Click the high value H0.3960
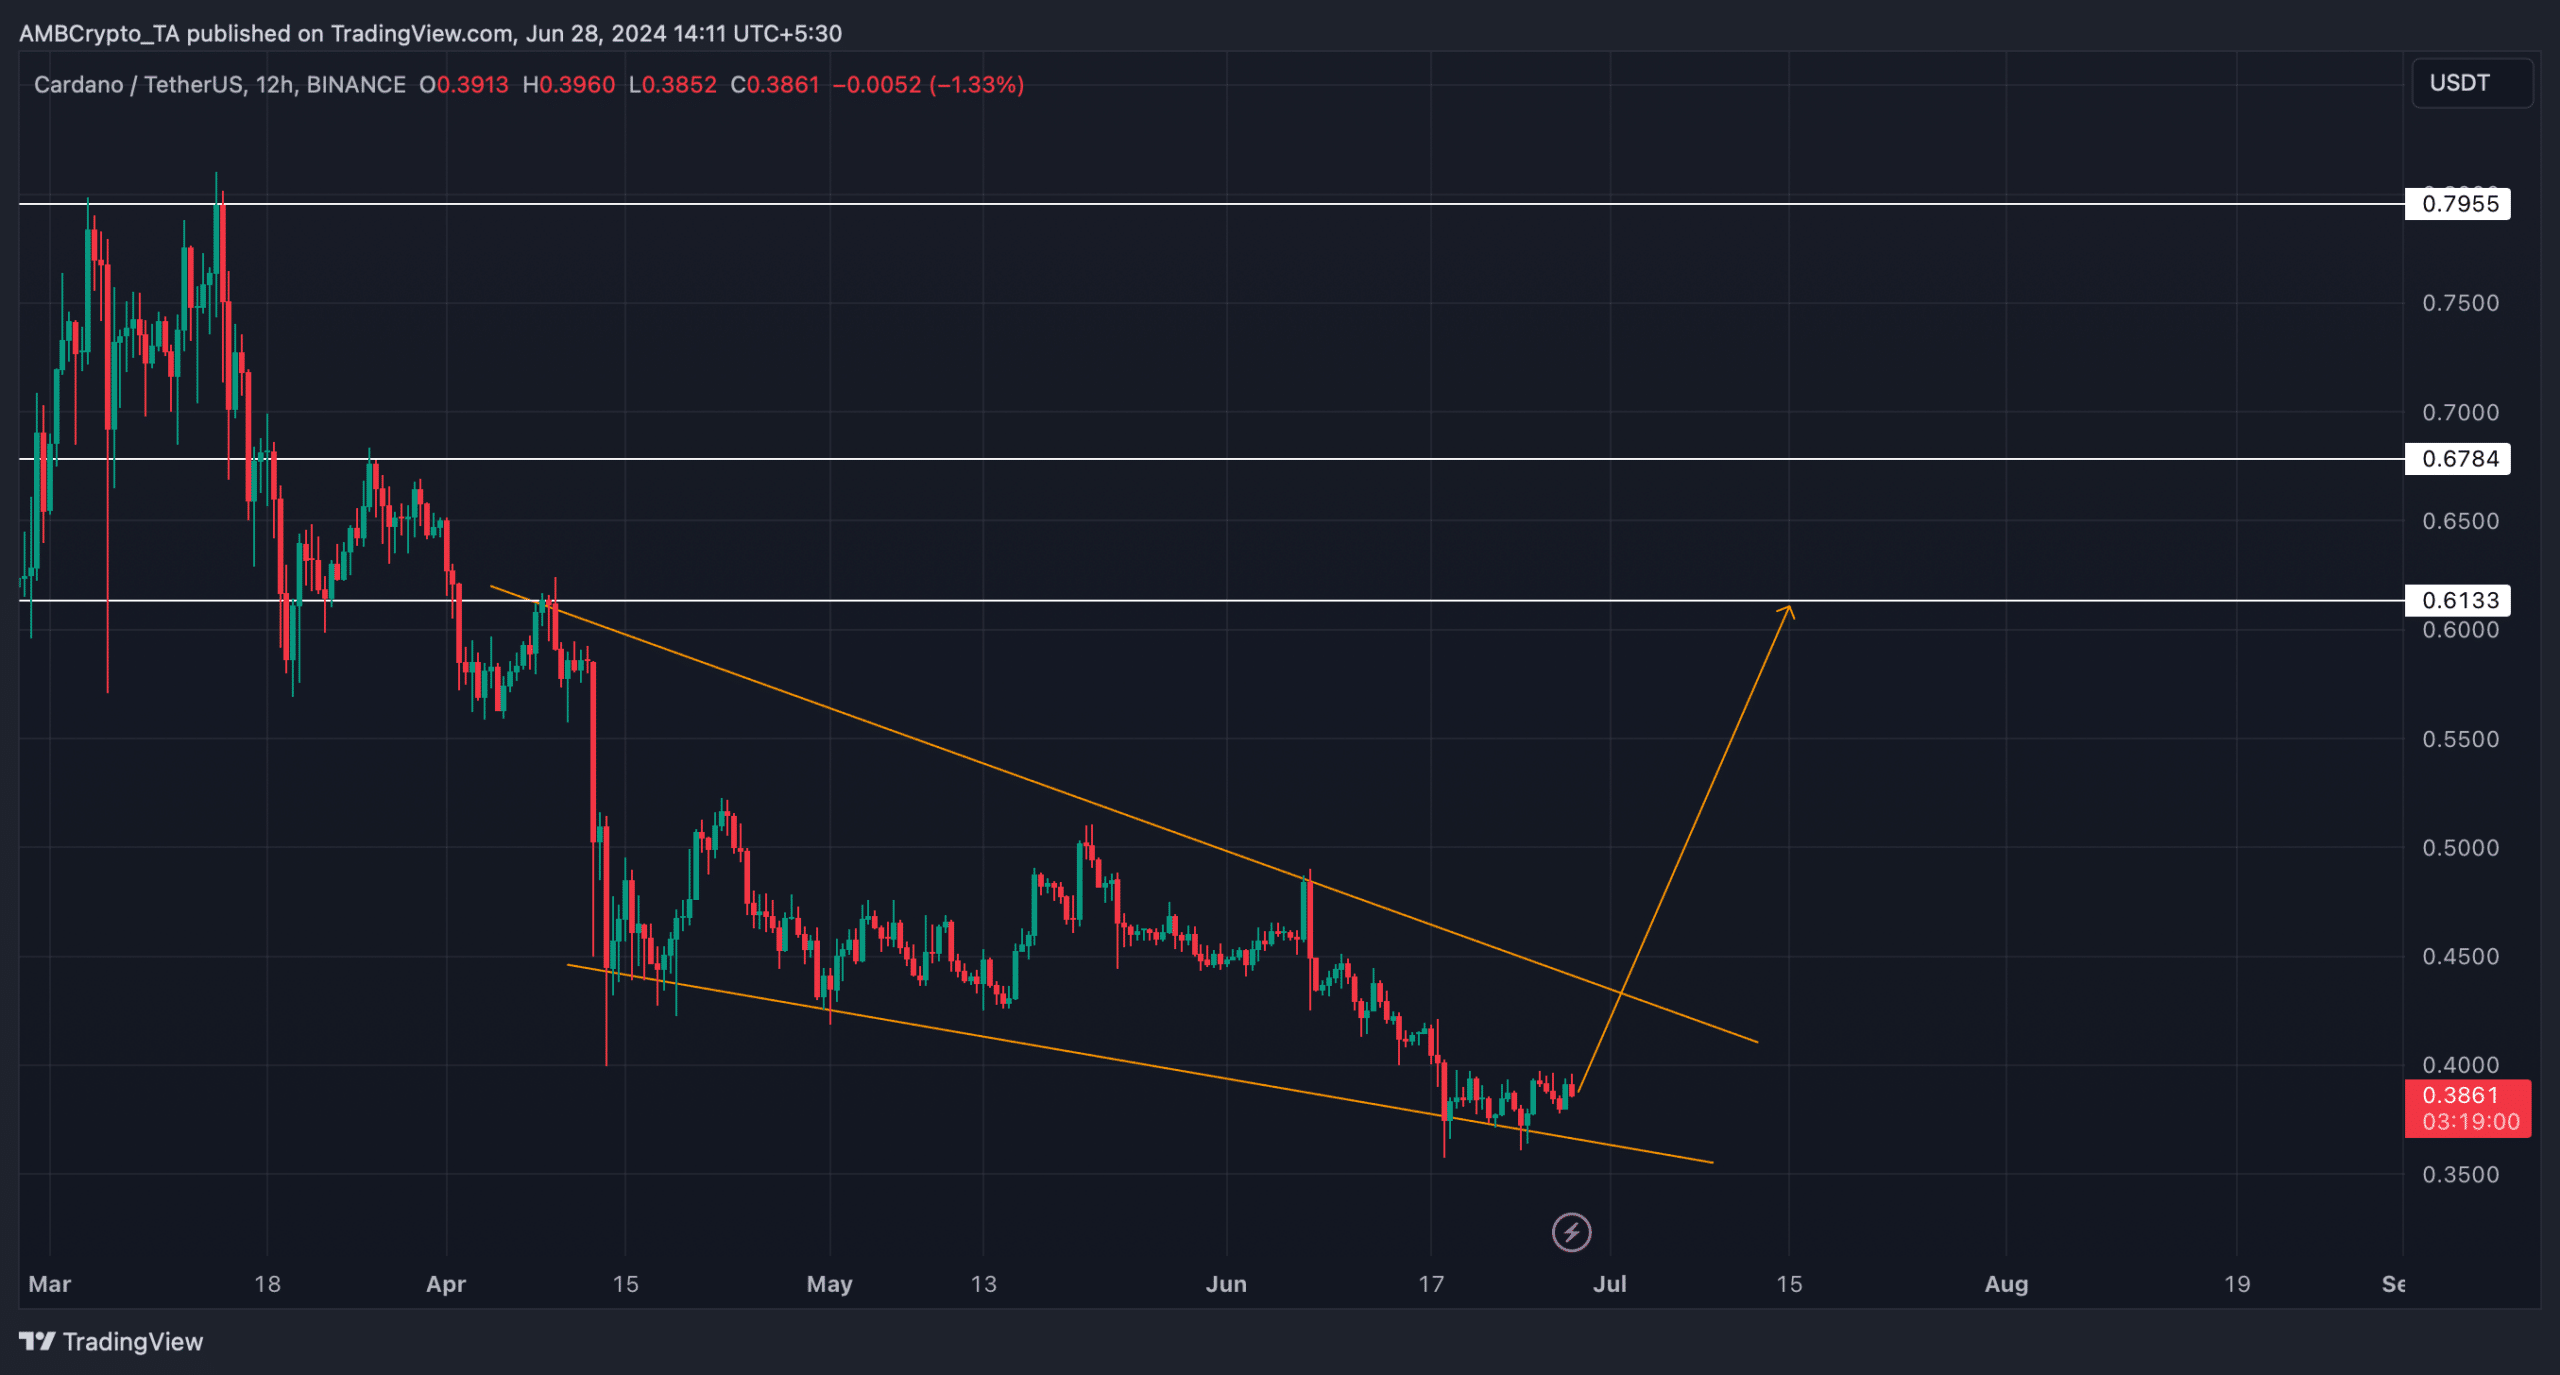This screenshot has width=2560, height=1375. (569, 85)
